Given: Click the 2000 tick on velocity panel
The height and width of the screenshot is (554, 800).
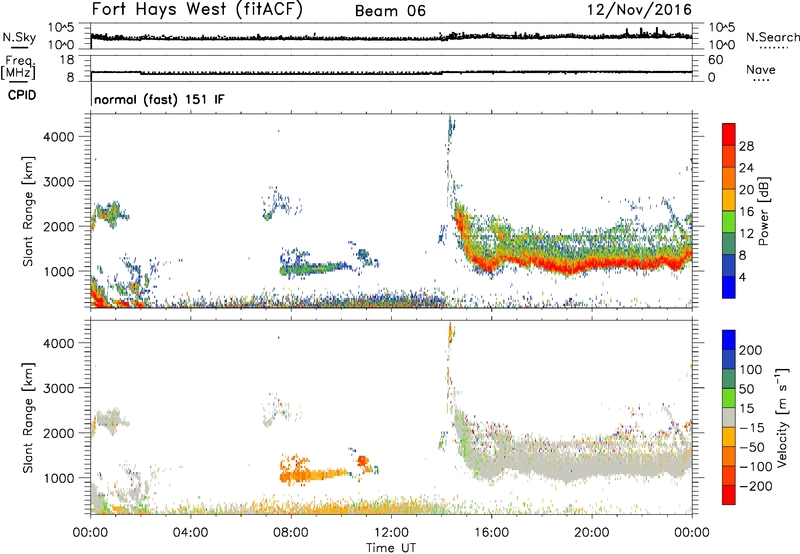Looking at the screenshot, I should tap(59, 433).
